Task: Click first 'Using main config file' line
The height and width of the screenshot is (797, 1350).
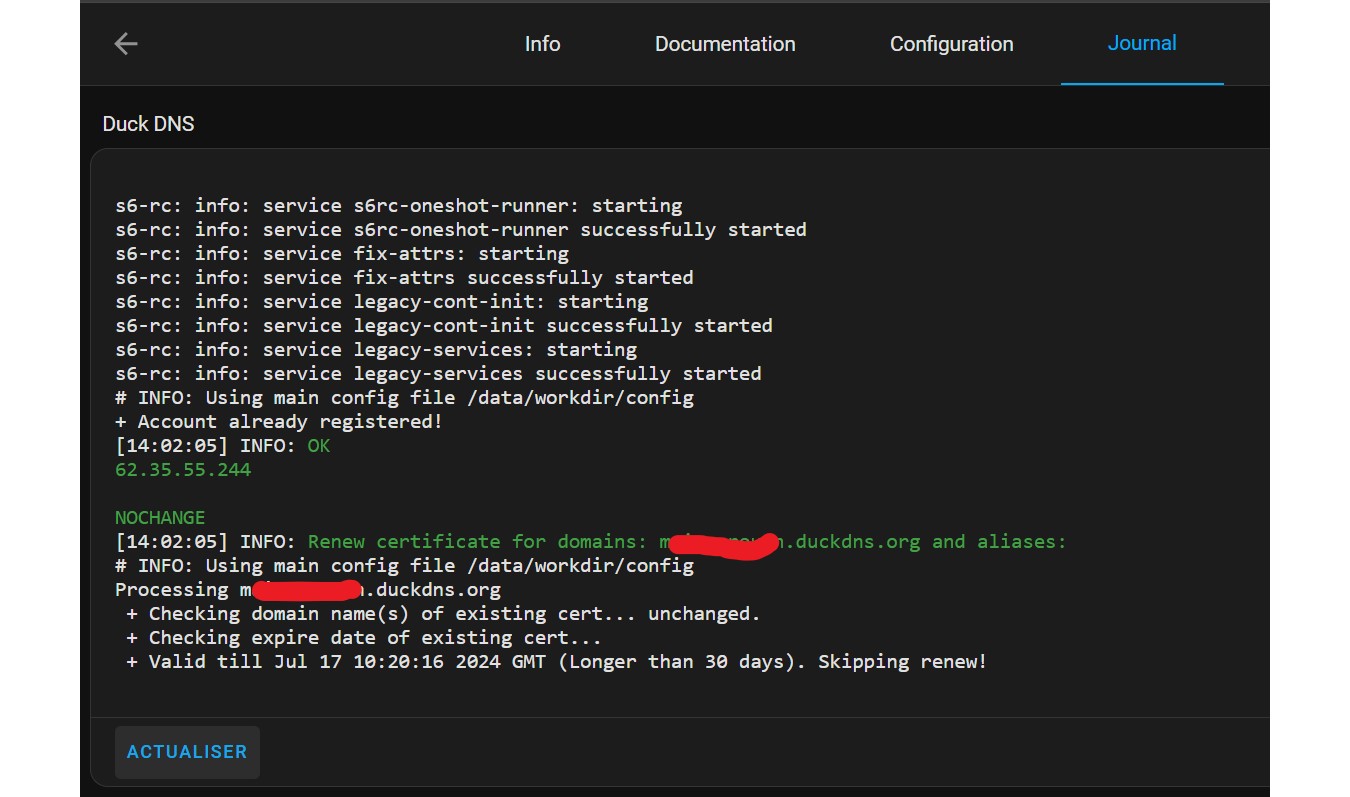Action: point(404,398)
